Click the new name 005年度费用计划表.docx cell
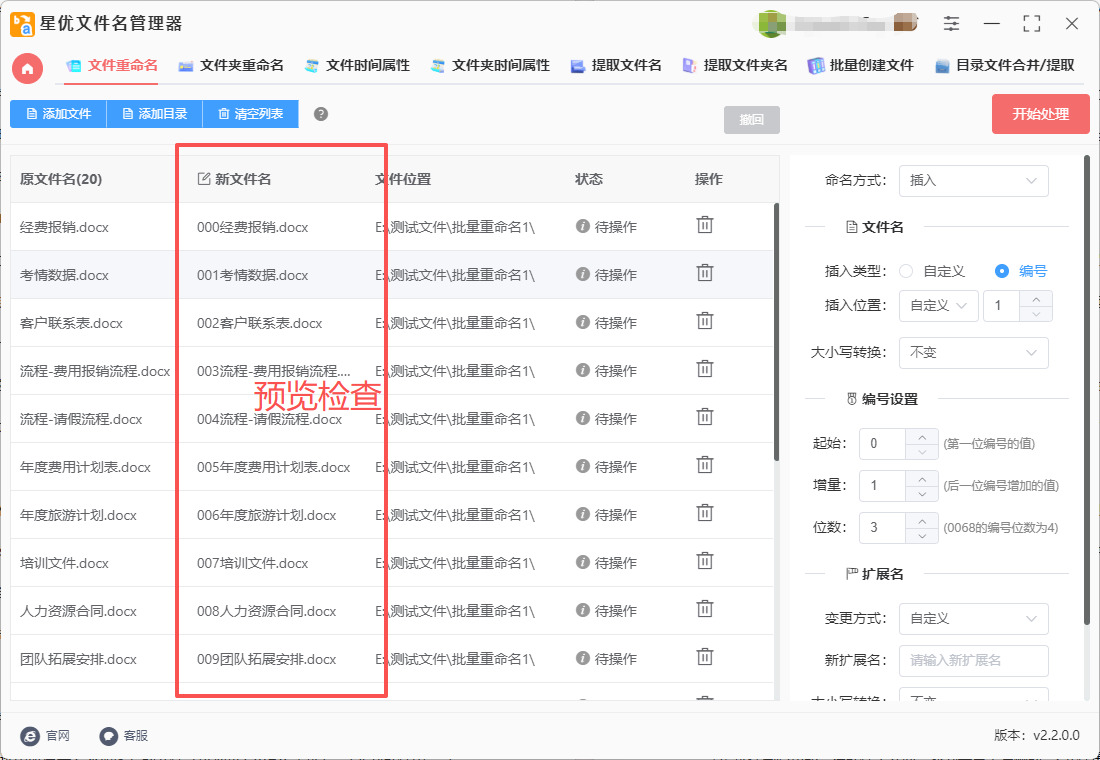 point(274,467)
